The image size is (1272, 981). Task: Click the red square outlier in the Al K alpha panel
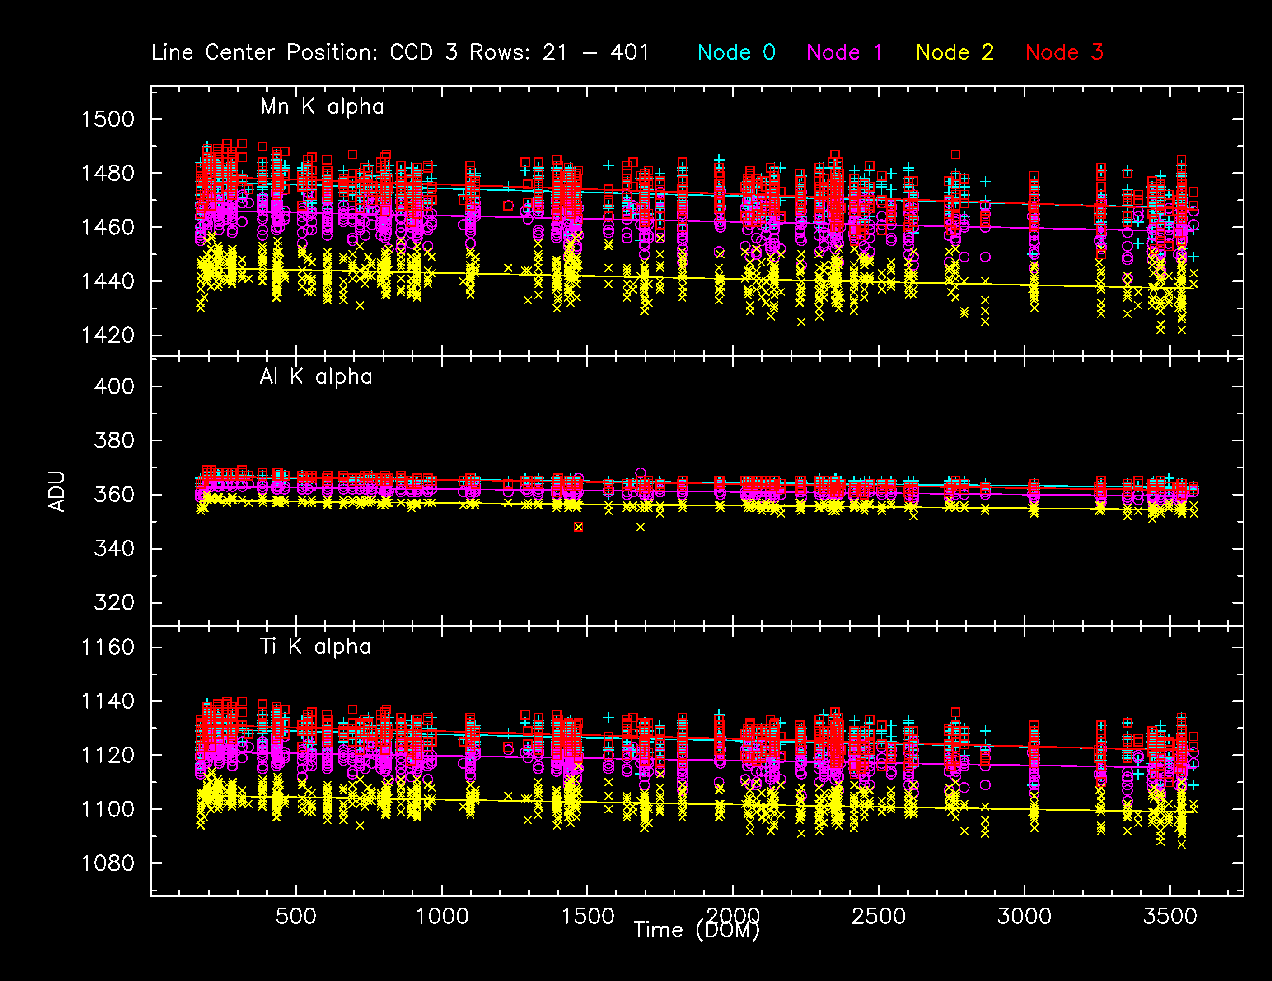point(578,527)
